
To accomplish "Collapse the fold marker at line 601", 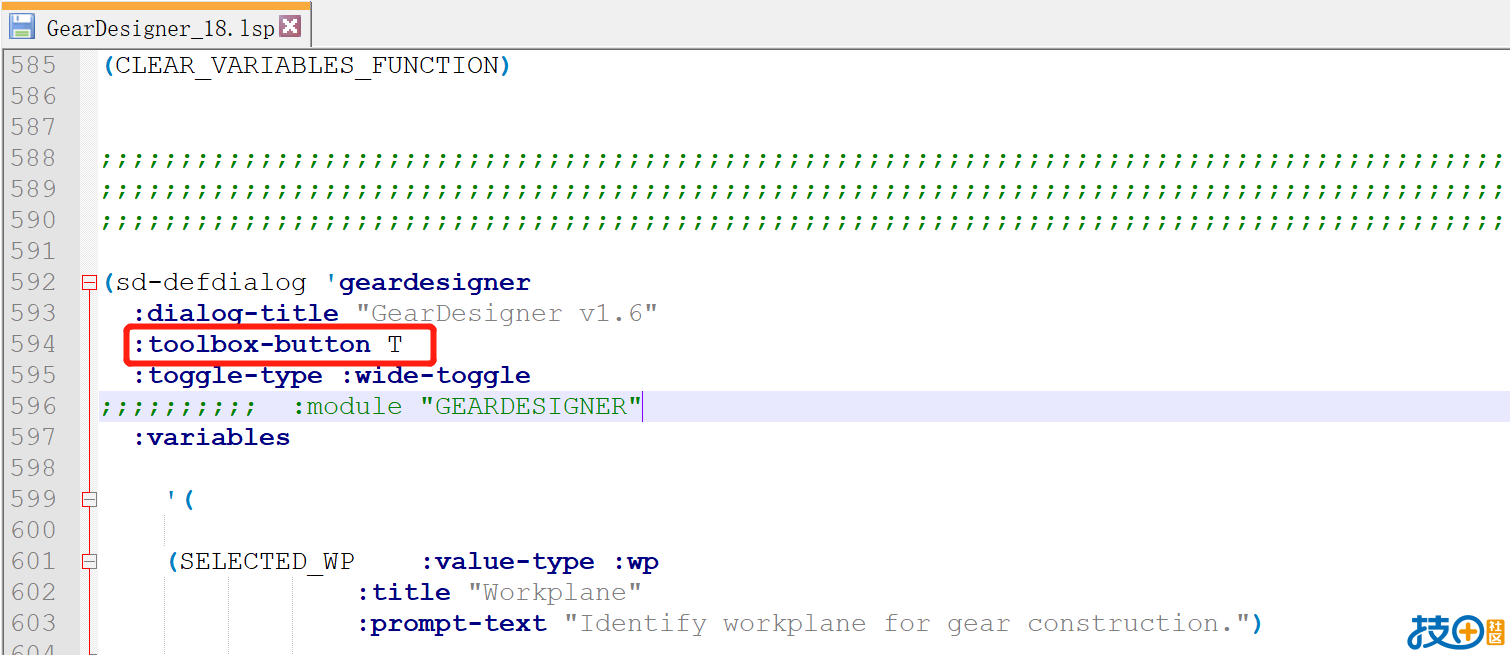I will pos(89,562).
